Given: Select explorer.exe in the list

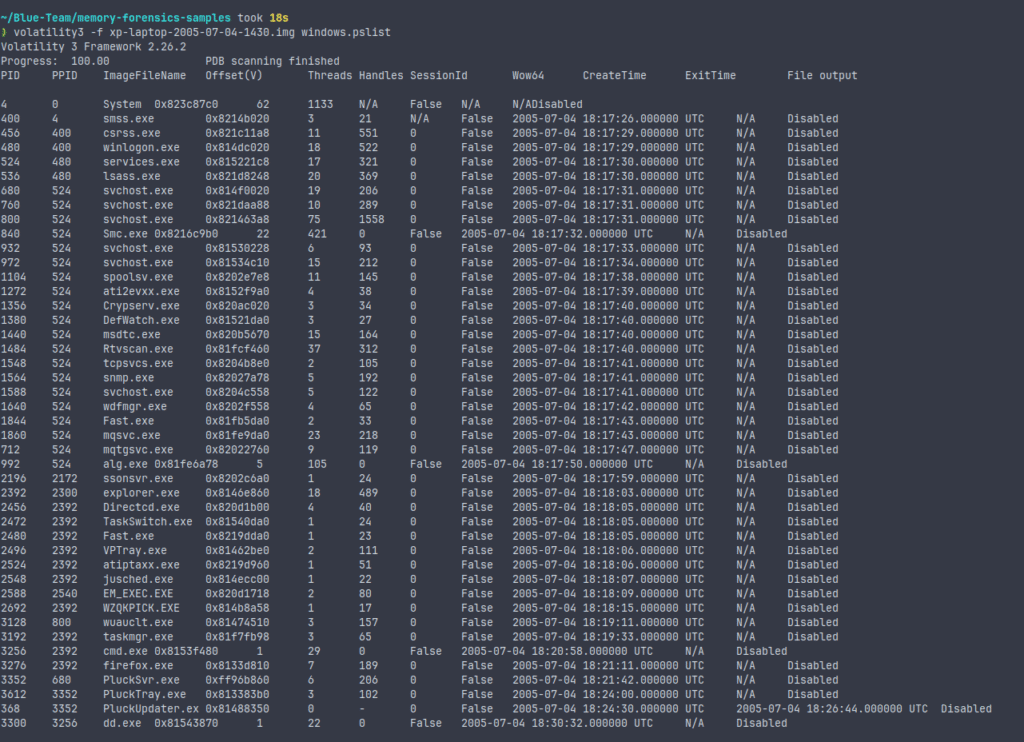Looking at the screenshot, I should (141, 492).
